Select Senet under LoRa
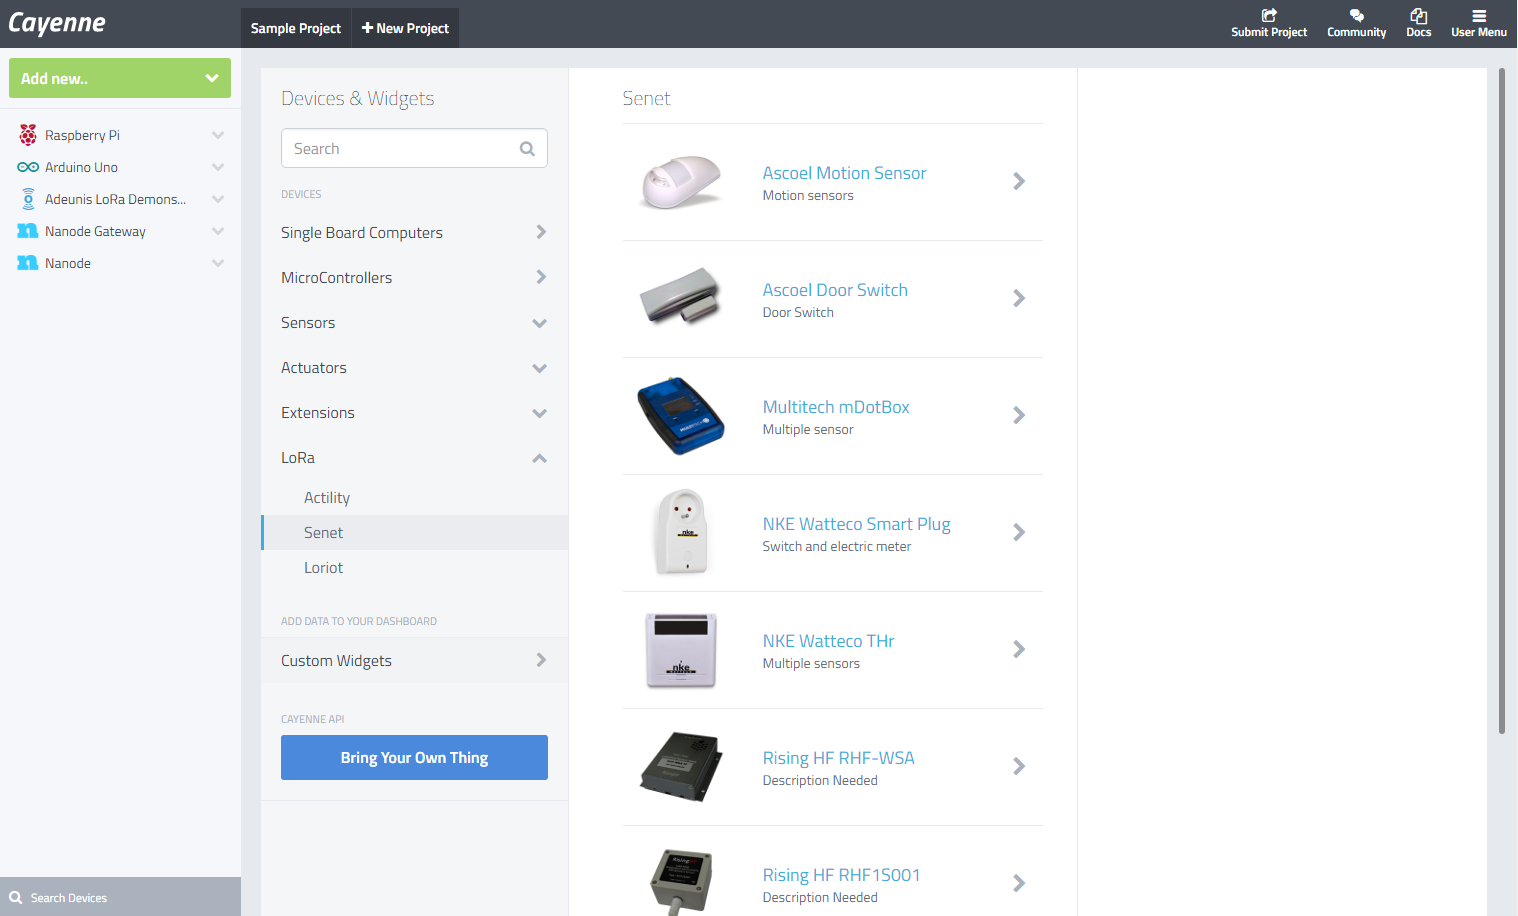 point(414,533)
